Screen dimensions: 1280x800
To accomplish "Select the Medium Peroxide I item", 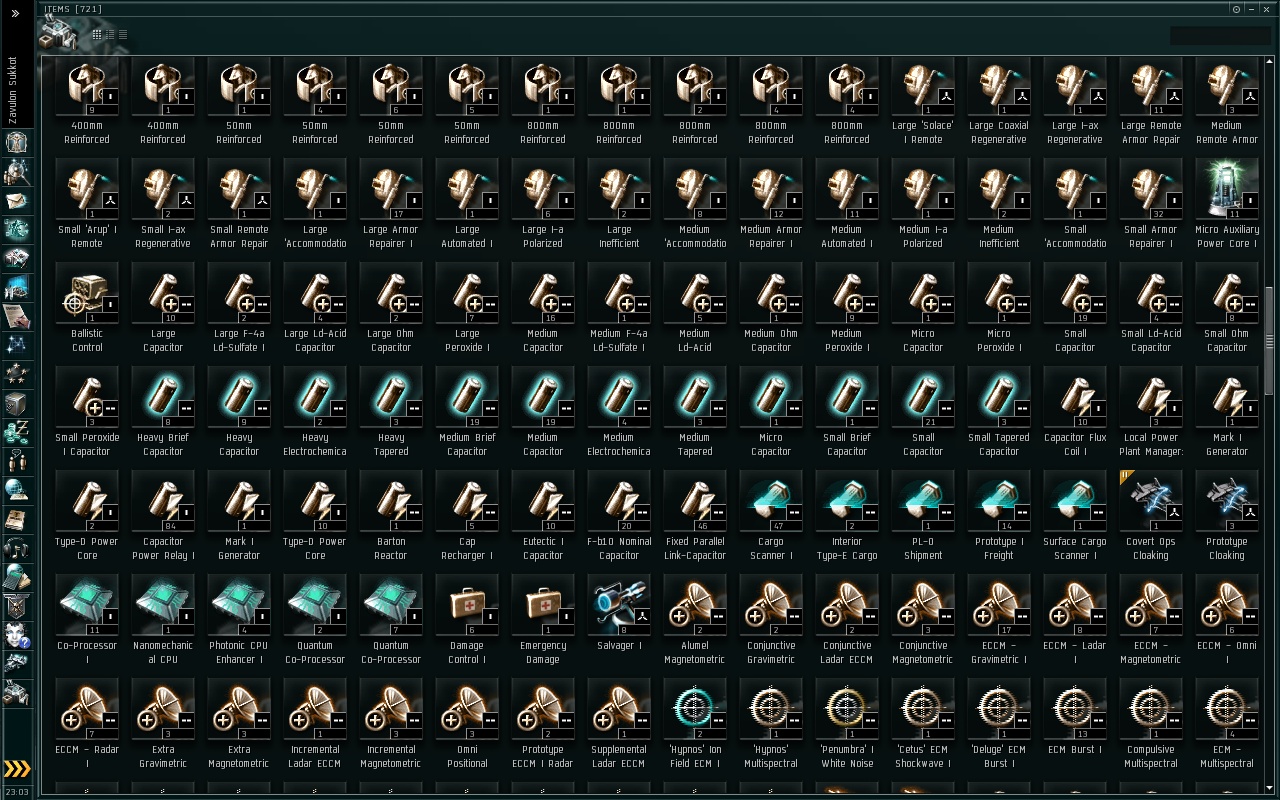I will coord(847,309).
